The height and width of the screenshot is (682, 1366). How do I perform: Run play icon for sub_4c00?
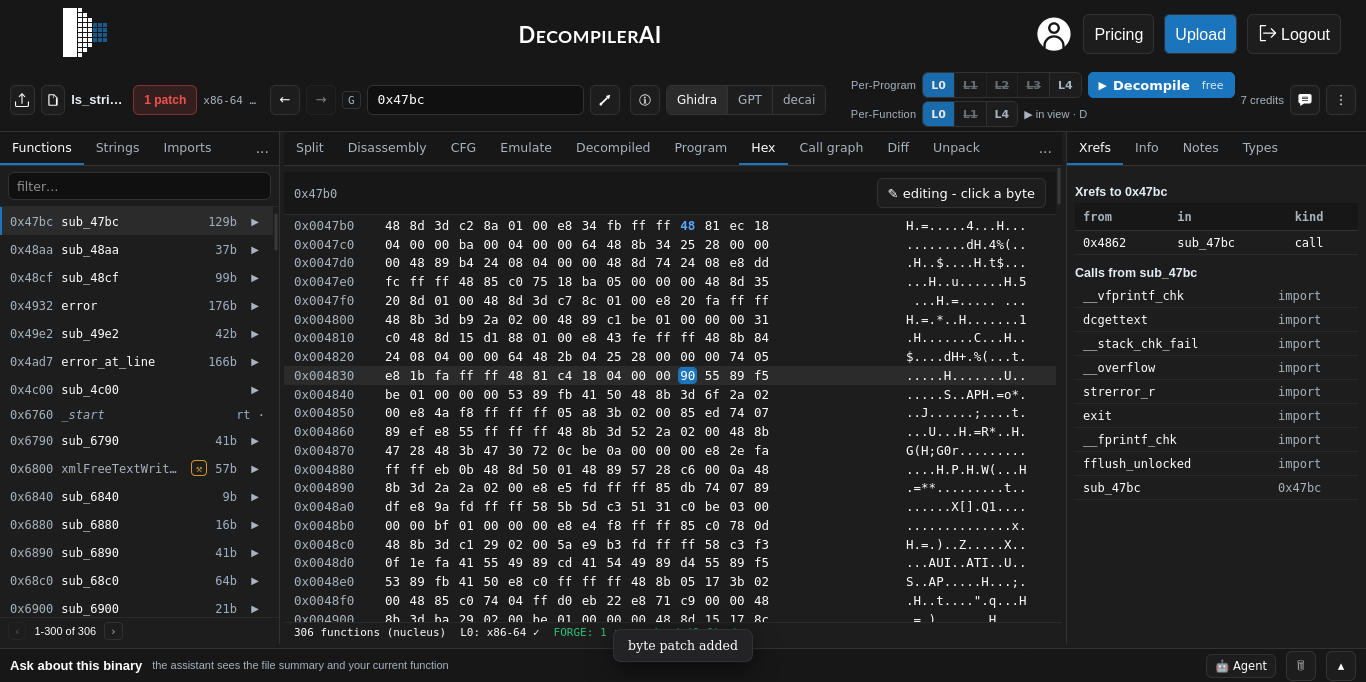tap(255, 390)
